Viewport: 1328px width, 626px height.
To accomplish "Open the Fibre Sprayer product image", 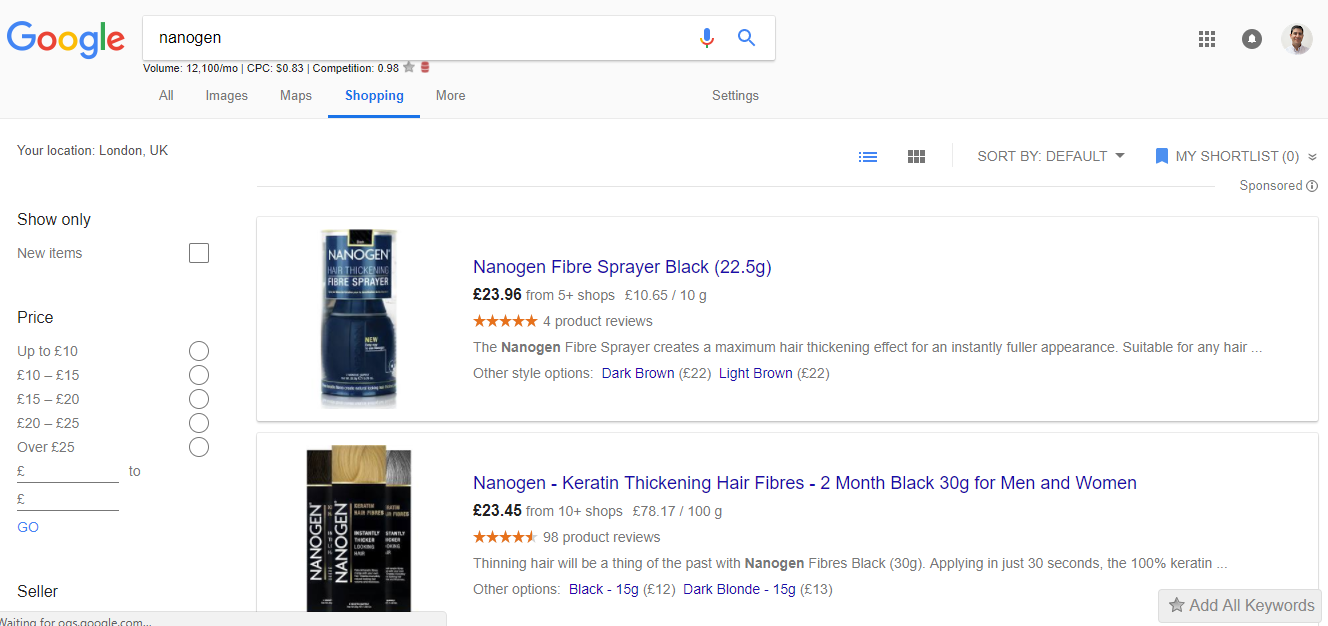I will pos(359,319).
